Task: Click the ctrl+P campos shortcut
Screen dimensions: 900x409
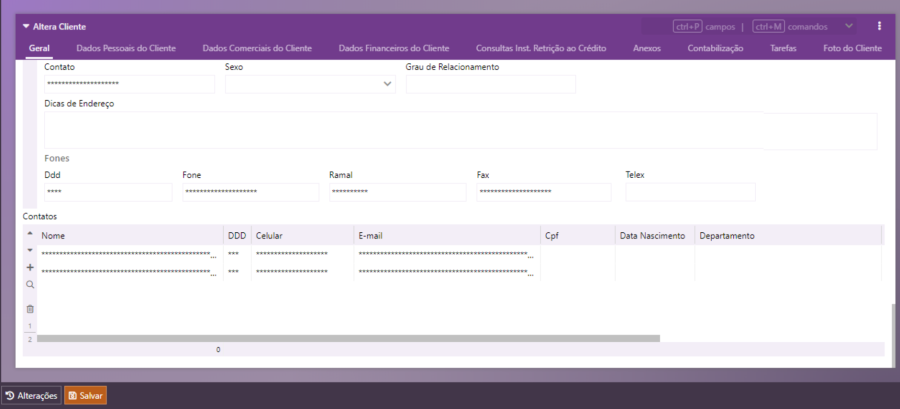Action: (704, 26)
